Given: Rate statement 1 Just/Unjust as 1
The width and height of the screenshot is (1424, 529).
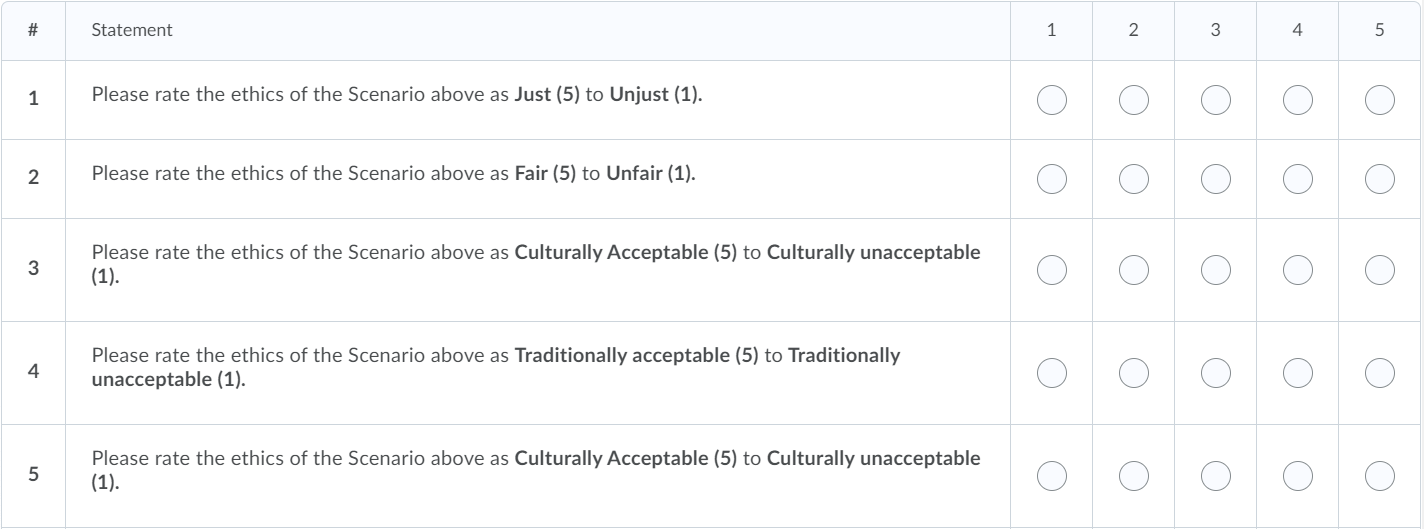Looking at the screenshot, I should point(1051,100).
